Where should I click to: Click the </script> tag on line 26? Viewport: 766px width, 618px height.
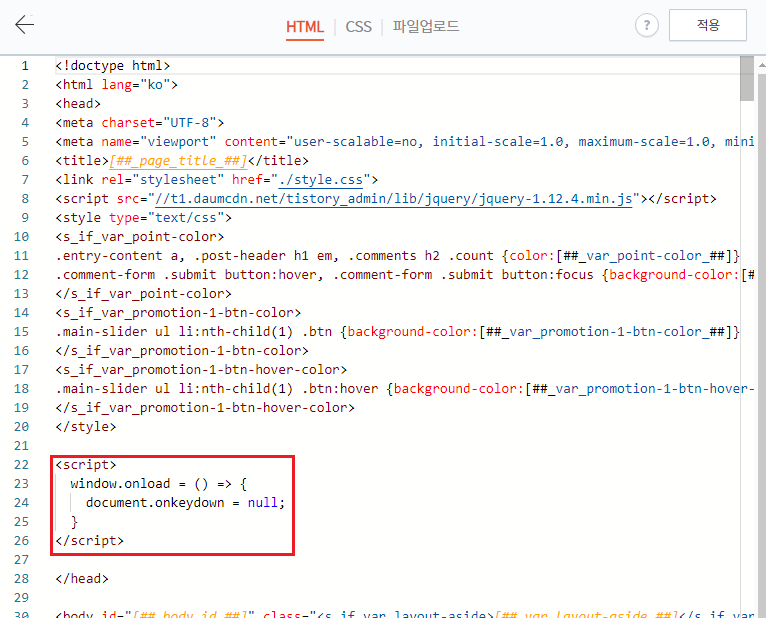(x=89, y=541)
